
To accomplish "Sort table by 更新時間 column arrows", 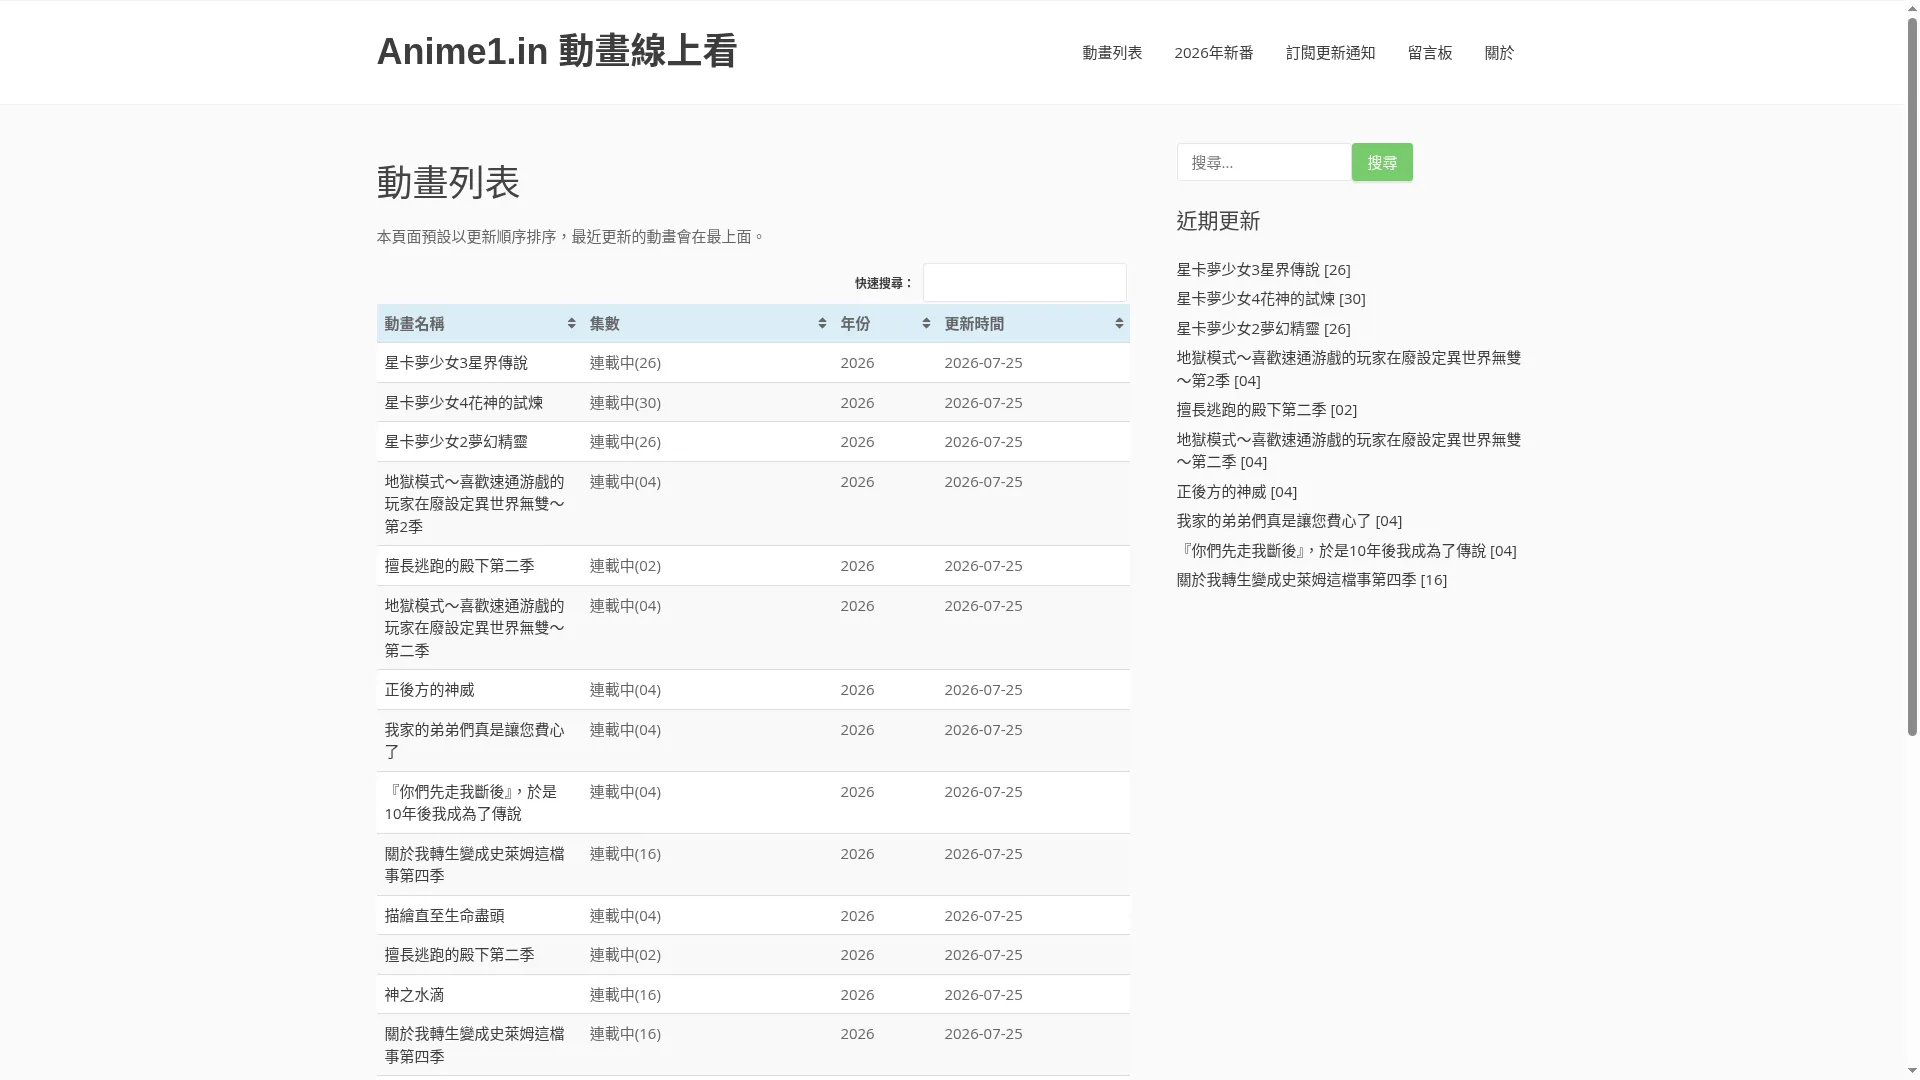I will click(1119, 324).
